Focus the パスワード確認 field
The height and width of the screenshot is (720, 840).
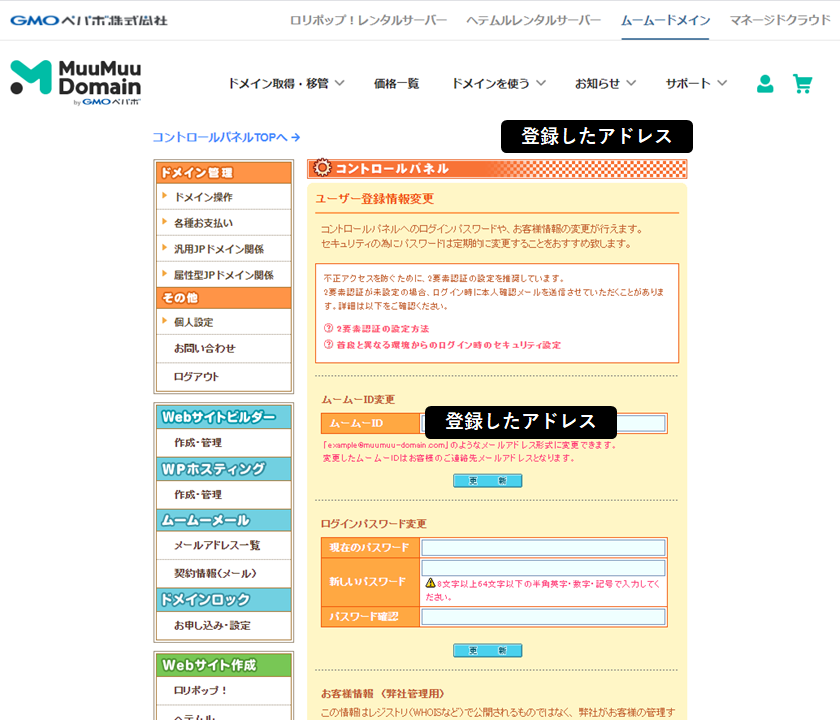(543, 617)
